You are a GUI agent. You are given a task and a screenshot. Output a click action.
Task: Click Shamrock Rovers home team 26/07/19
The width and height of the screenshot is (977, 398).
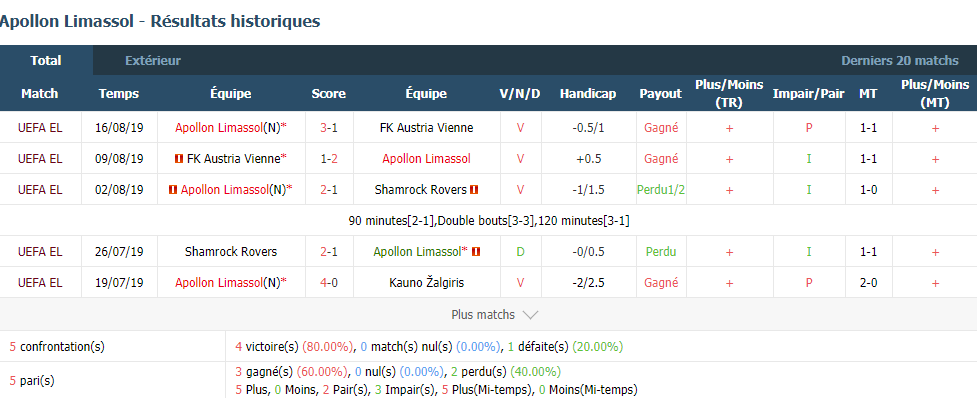point(231,252)
